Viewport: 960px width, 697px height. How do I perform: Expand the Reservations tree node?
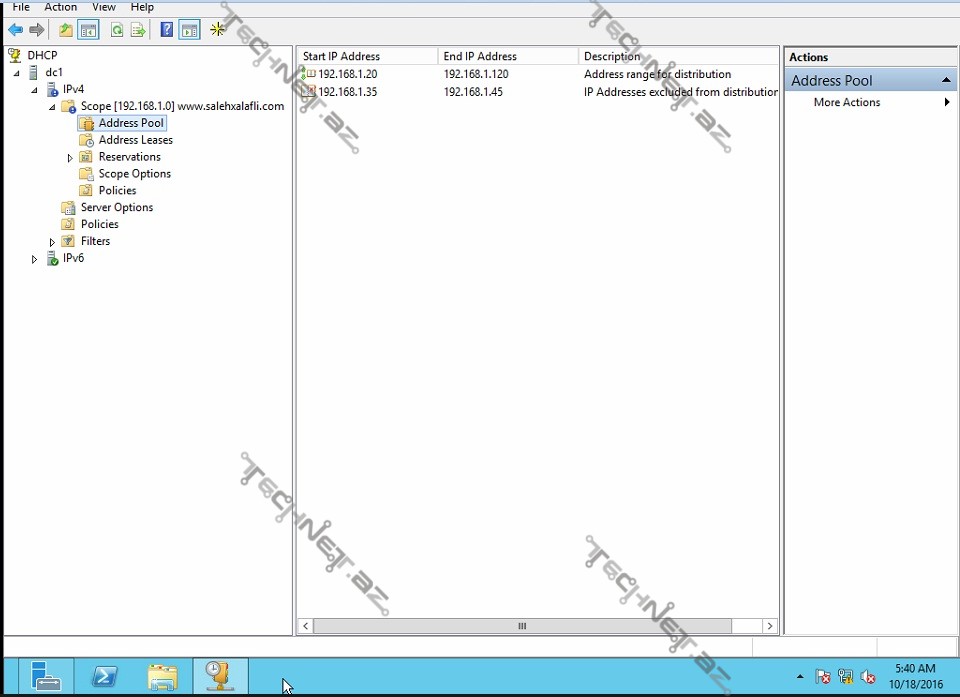click(x=70, y=158)
